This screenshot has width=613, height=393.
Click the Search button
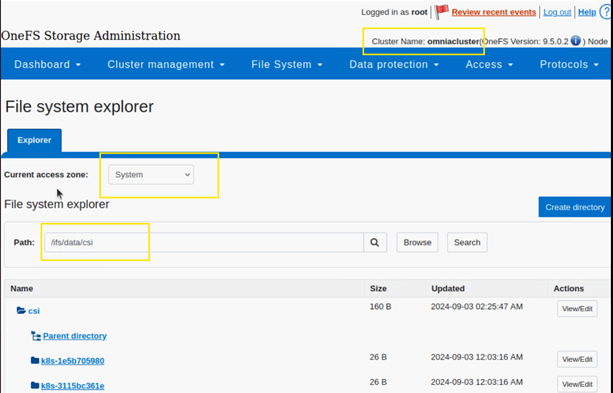coord(467,242)
